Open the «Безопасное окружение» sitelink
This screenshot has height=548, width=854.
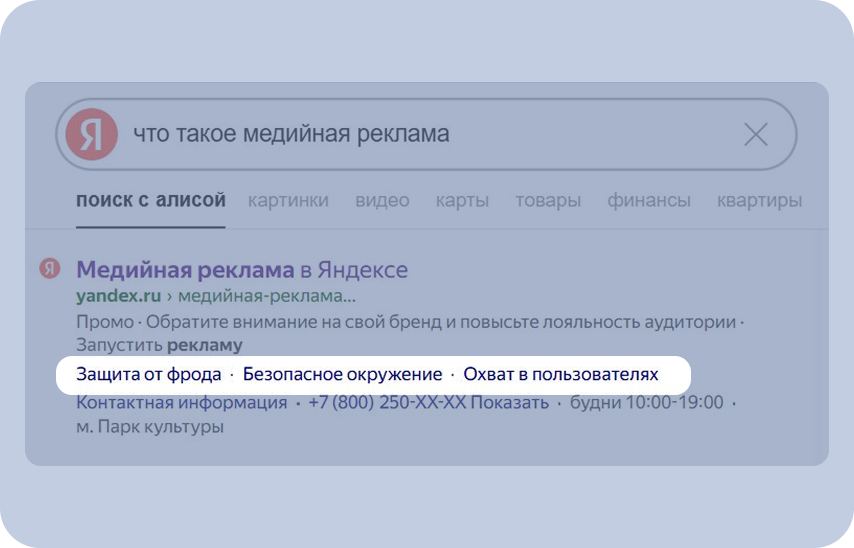point(343,374)
